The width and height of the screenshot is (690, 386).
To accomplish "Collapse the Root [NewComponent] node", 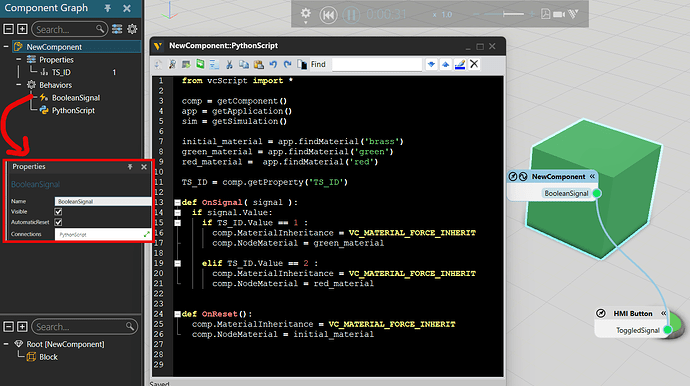I will point(6,344).
